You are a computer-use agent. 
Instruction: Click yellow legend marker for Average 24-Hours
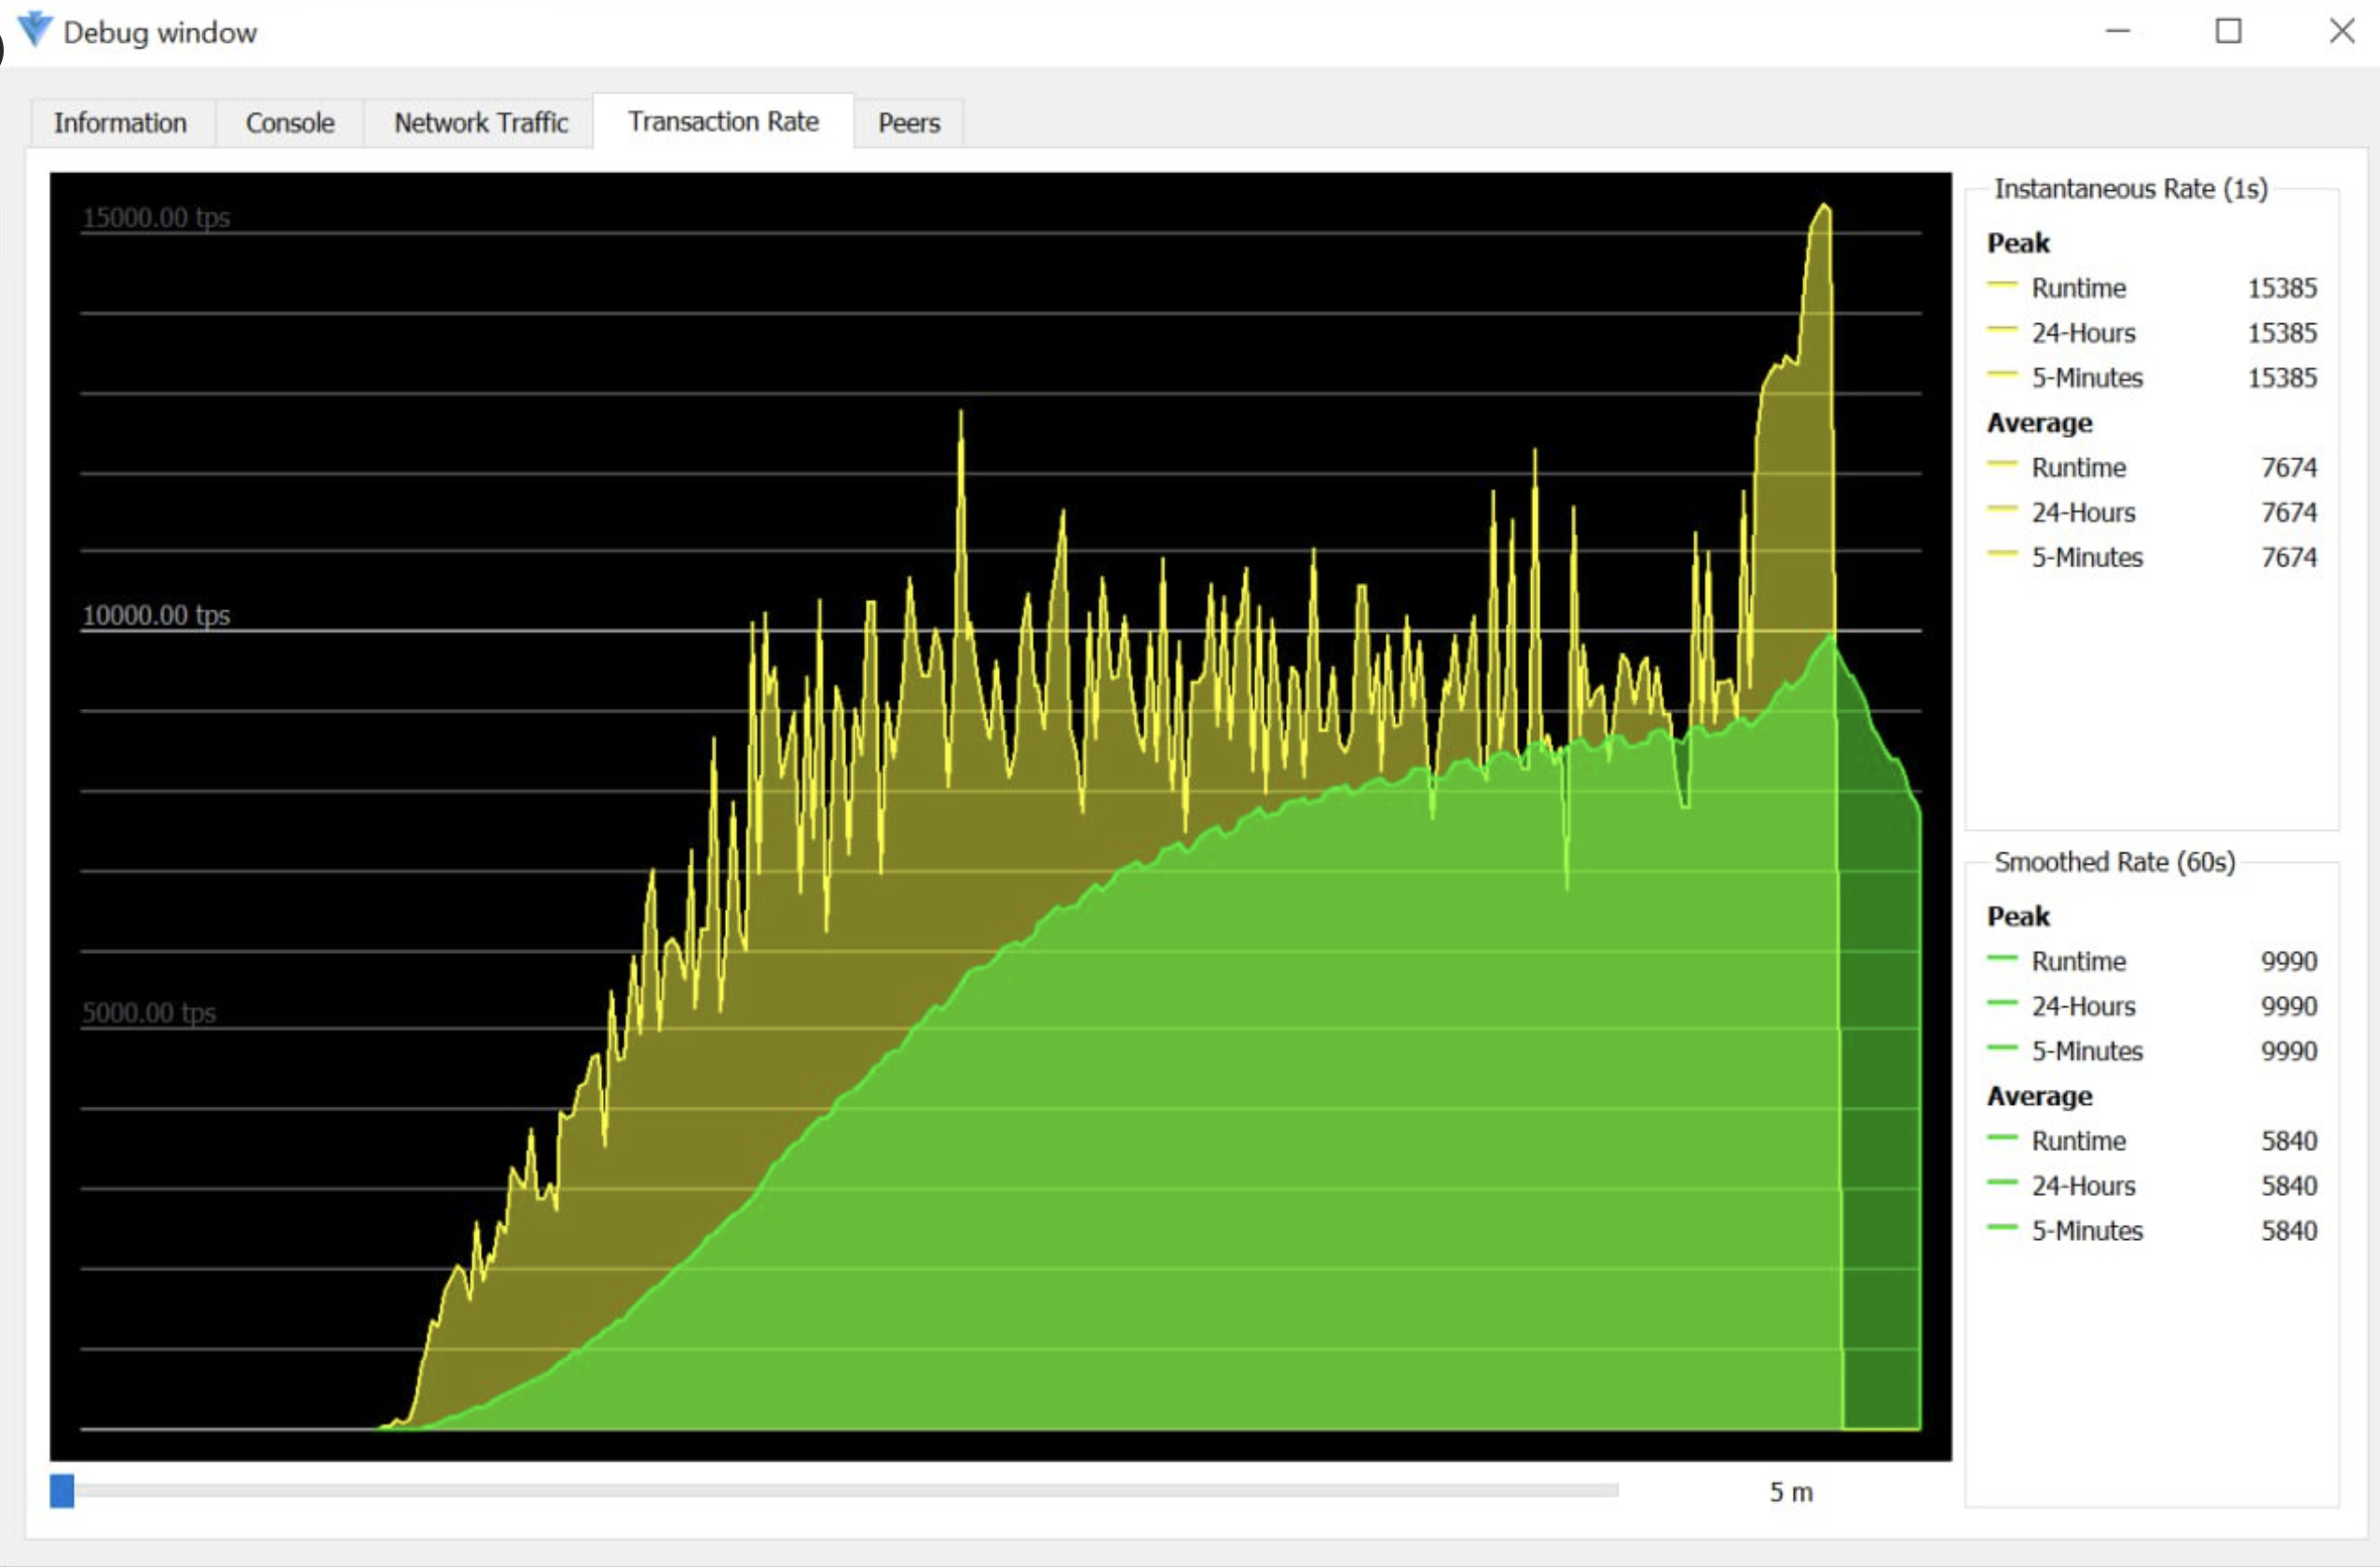coord(2002,509)
